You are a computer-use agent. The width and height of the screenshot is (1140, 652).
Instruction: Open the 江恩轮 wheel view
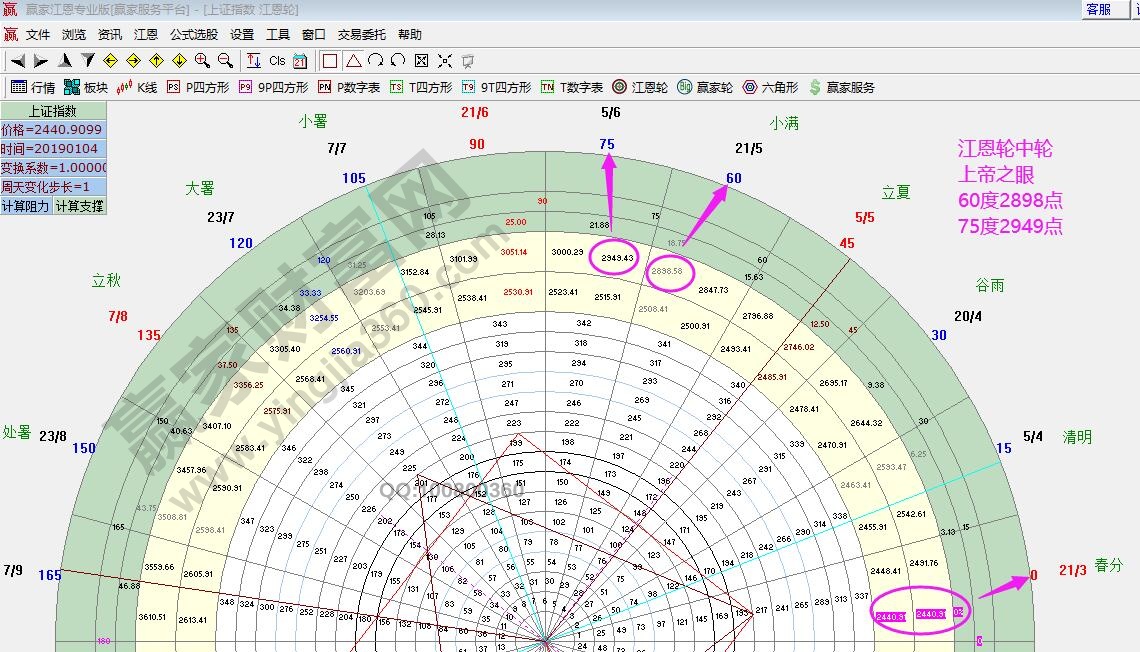tap(640, 87)
